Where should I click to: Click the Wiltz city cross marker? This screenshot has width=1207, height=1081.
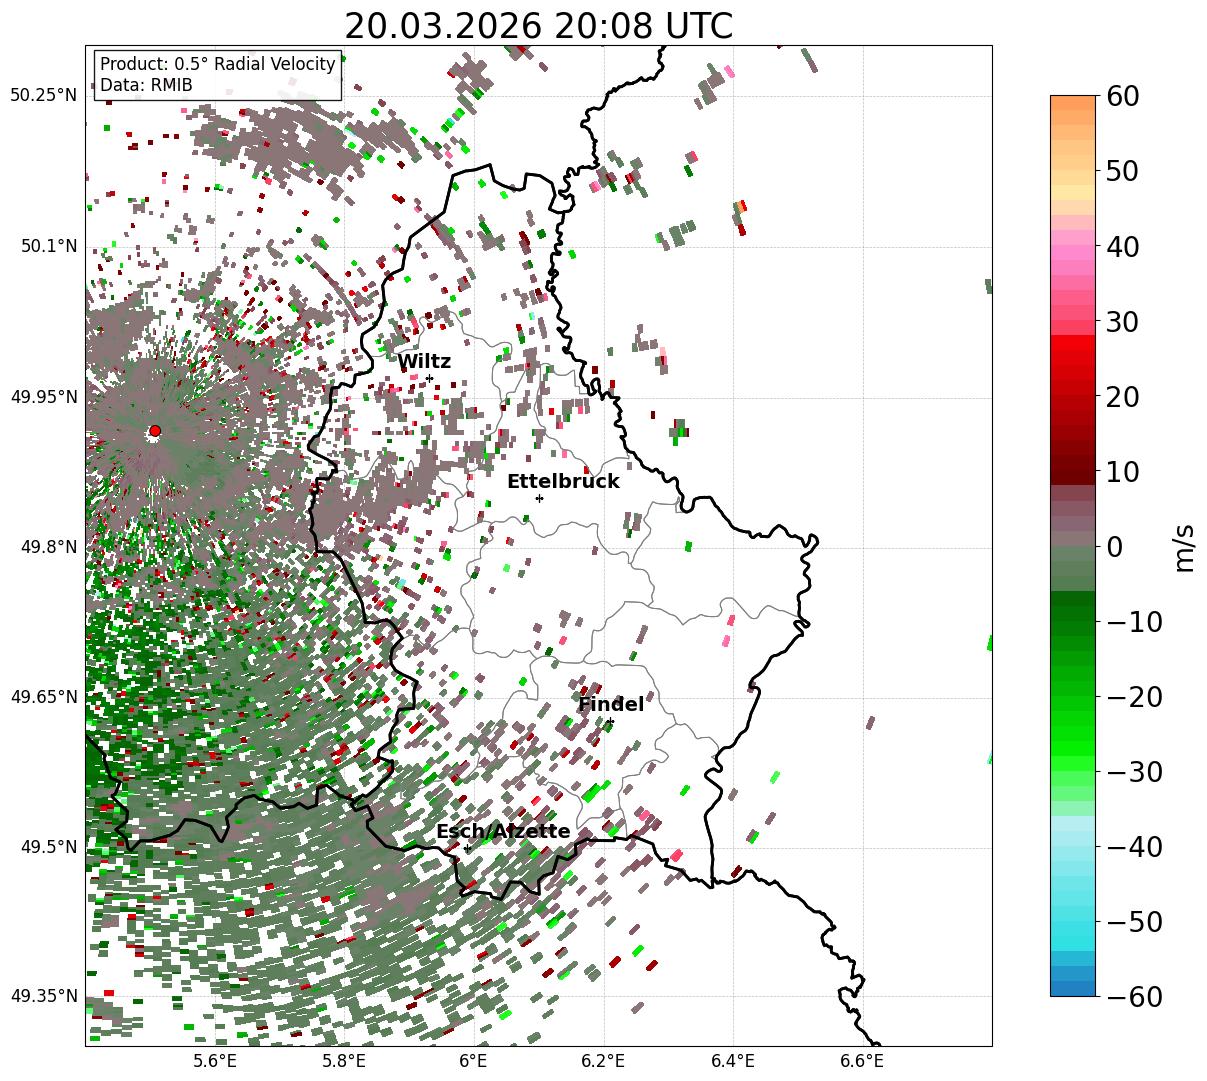429,378
